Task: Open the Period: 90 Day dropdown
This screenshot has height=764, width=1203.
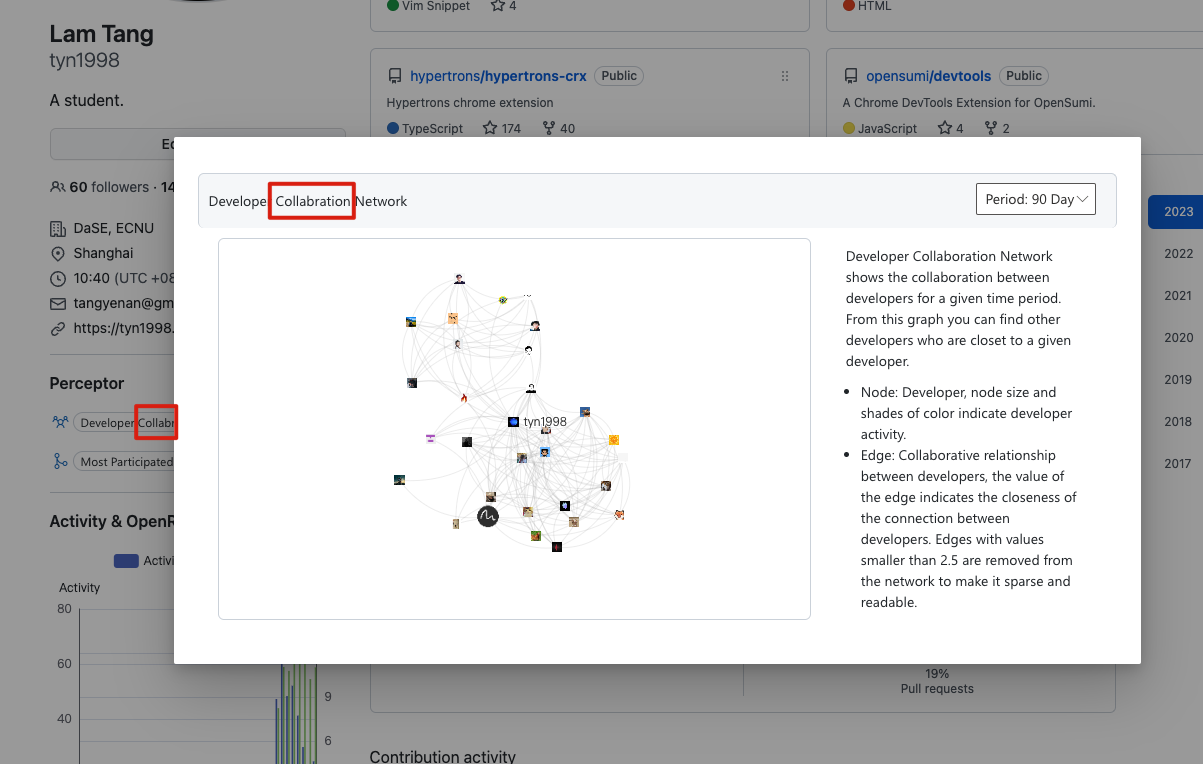Action: (x=1035, y=198)
